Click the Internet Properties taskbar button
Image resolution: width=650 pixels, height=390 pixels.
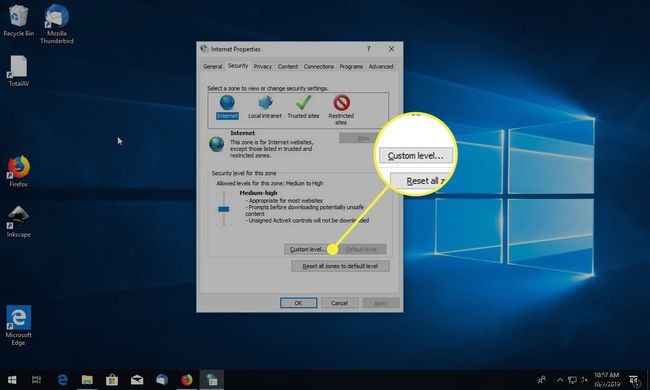(212, 380)
